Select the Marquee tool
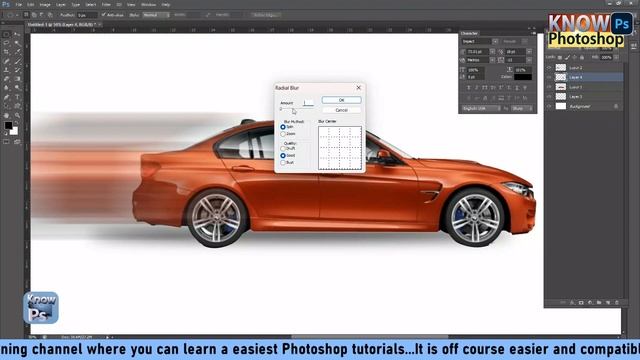The width and height of the screenshot is (640, 360). (6, 35)
